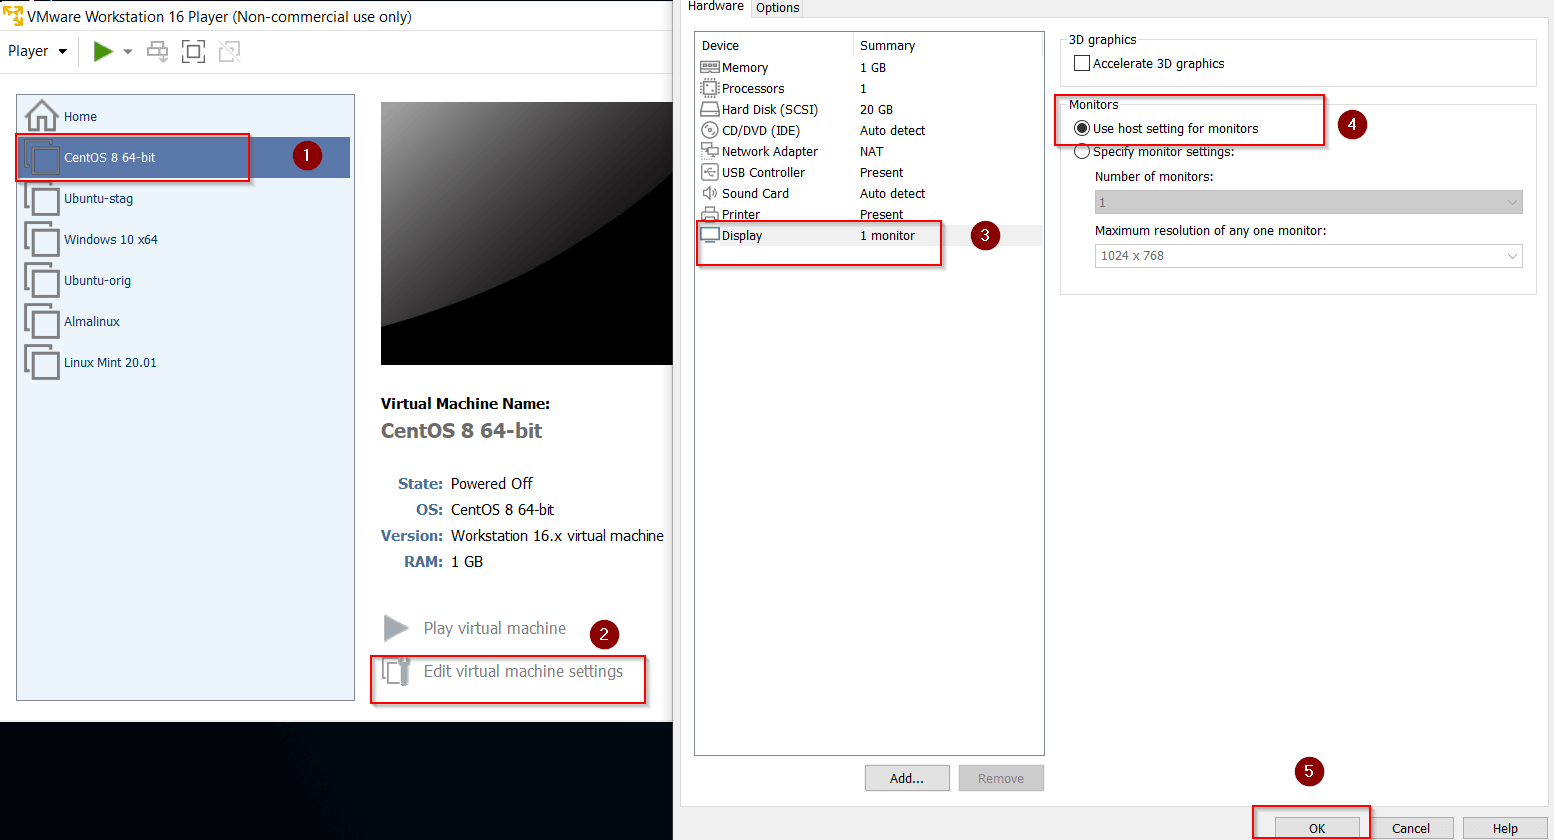This screenshot has height=840, width=1554.
Task: Select the Display device entry
Action: point(741,235)
